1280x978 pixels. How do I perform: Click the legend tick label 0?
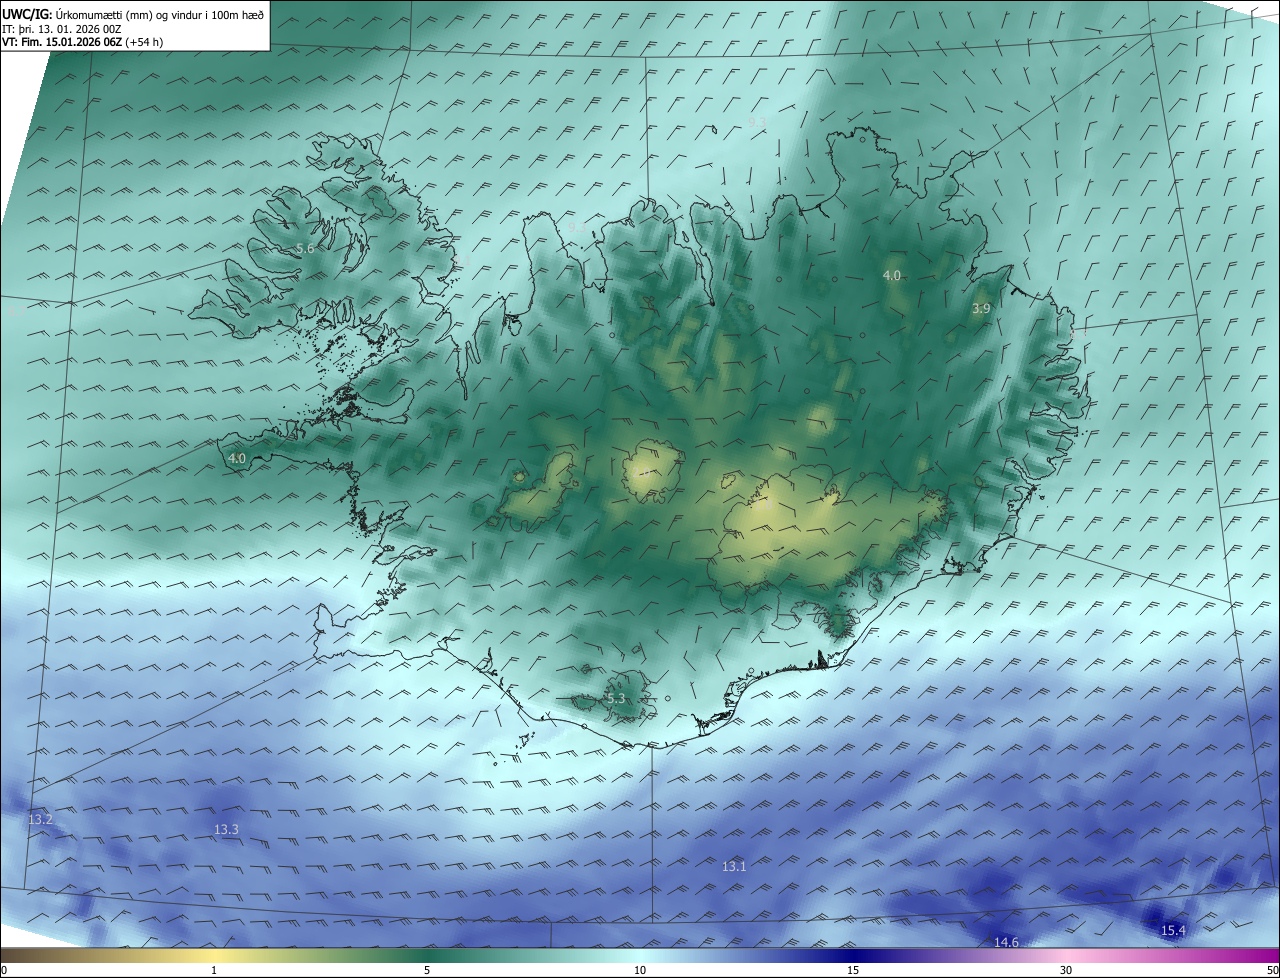[4, 970]
